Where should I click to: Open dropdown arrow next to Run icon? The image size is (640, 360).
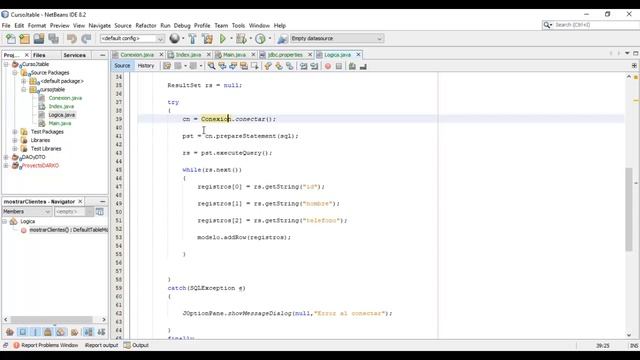[231, 39]
